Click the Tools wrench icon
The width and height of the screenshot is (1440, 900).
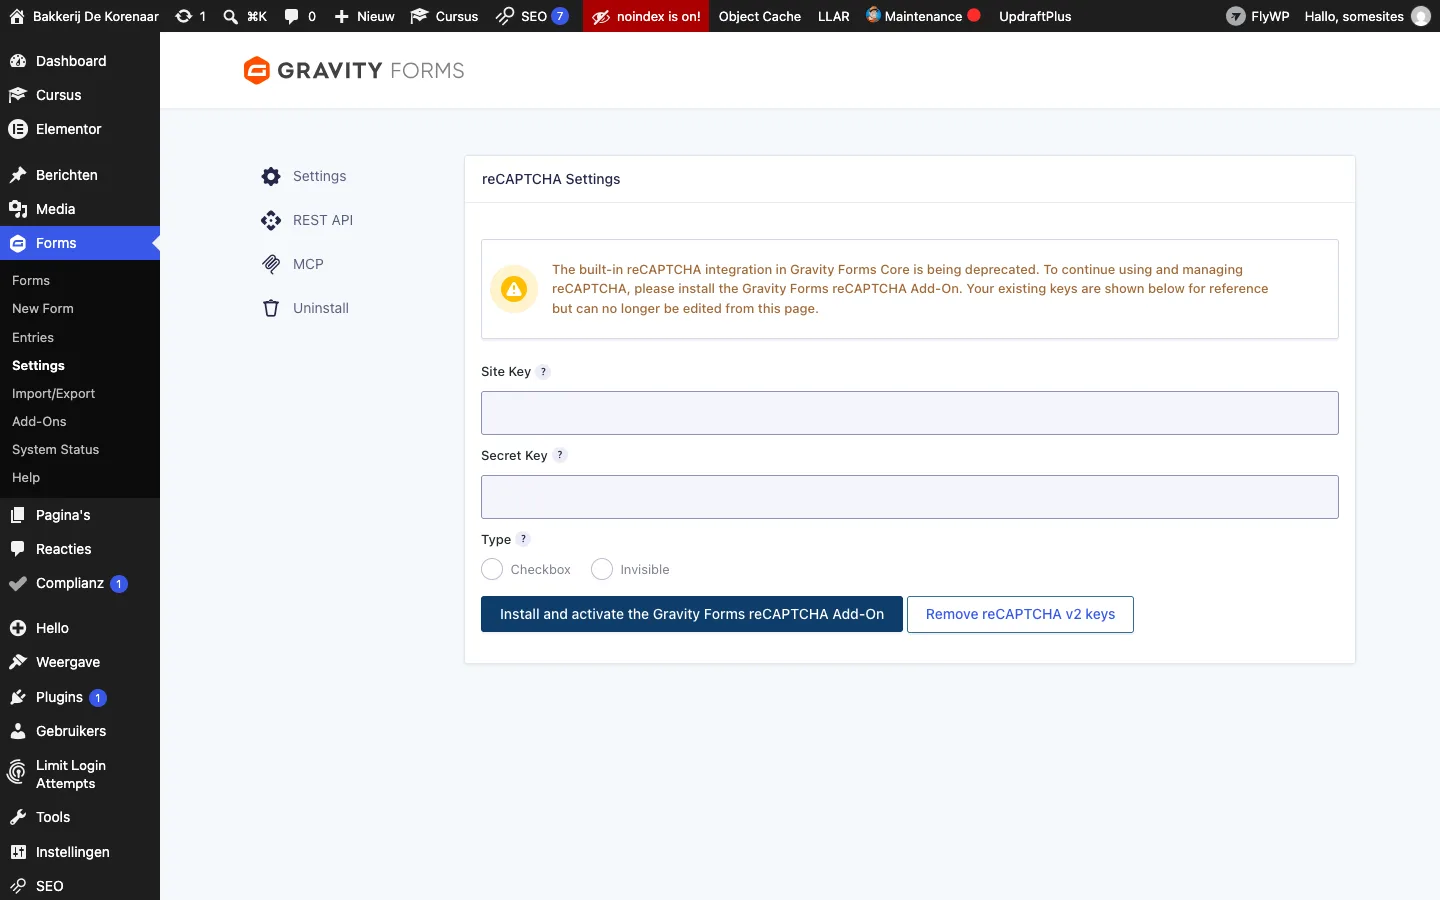[18, 817]
